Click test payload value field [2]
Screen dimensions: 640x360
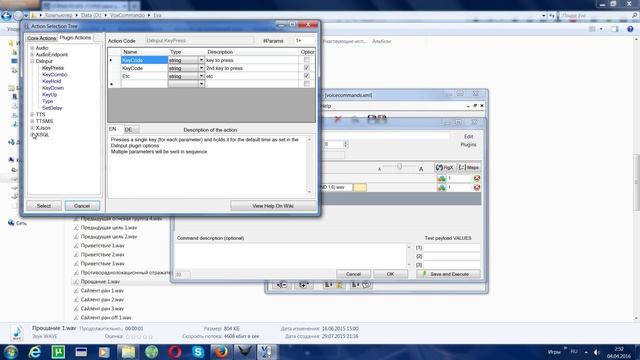click(x=451, y=256)
